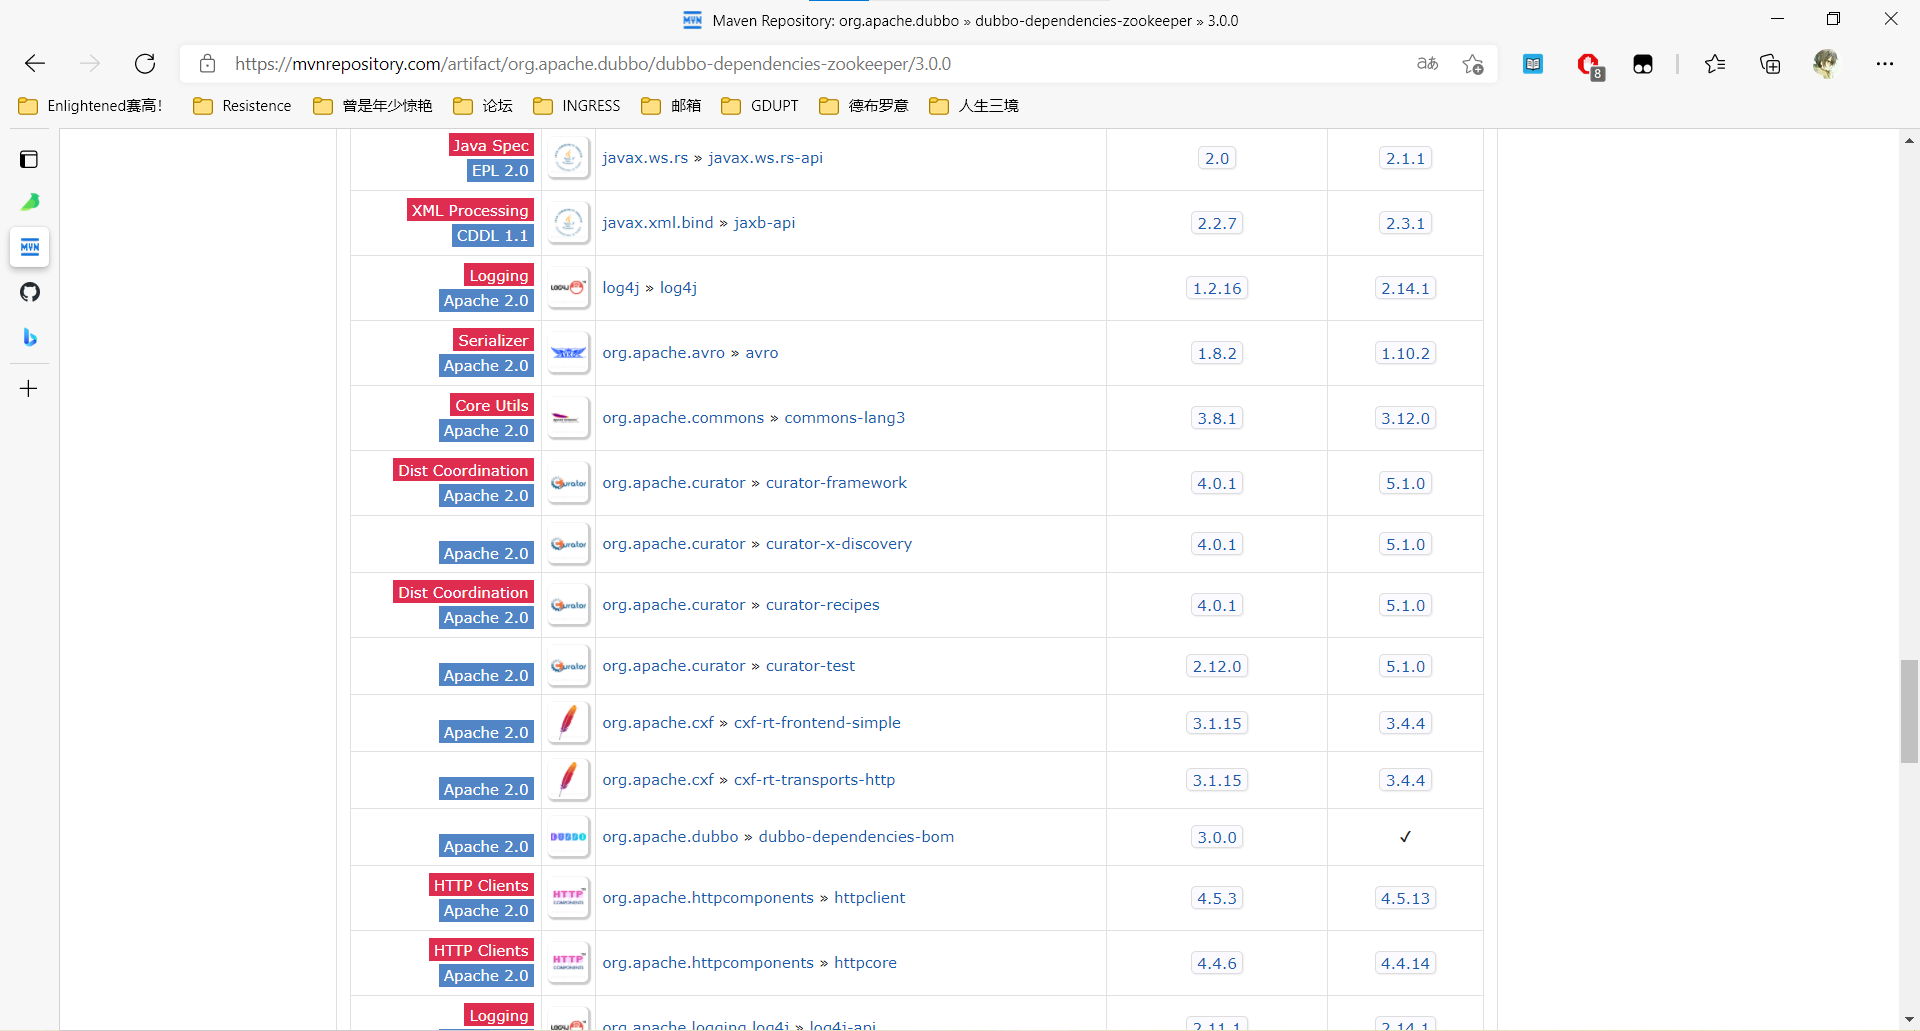This screenshot has width=1920, height=1031.
Task: Open the red ad blocker extension icon
Action: coord(1588,65)
